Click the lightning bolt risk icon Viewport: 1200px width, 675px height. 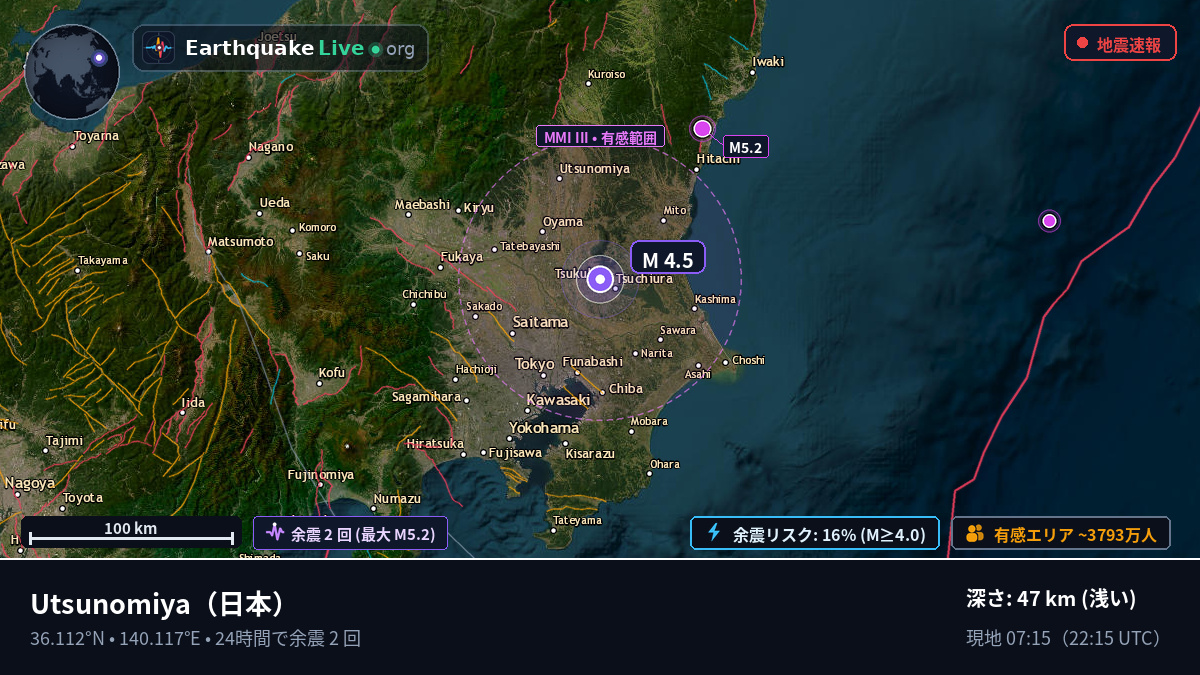click(x=714, y=533)
